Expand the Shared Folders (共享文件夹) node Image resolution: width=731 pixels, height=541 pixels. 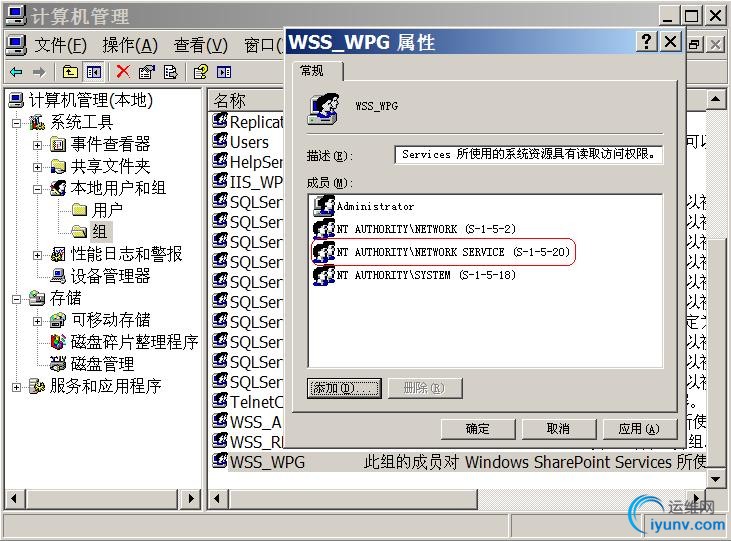[x=38, y=167]
